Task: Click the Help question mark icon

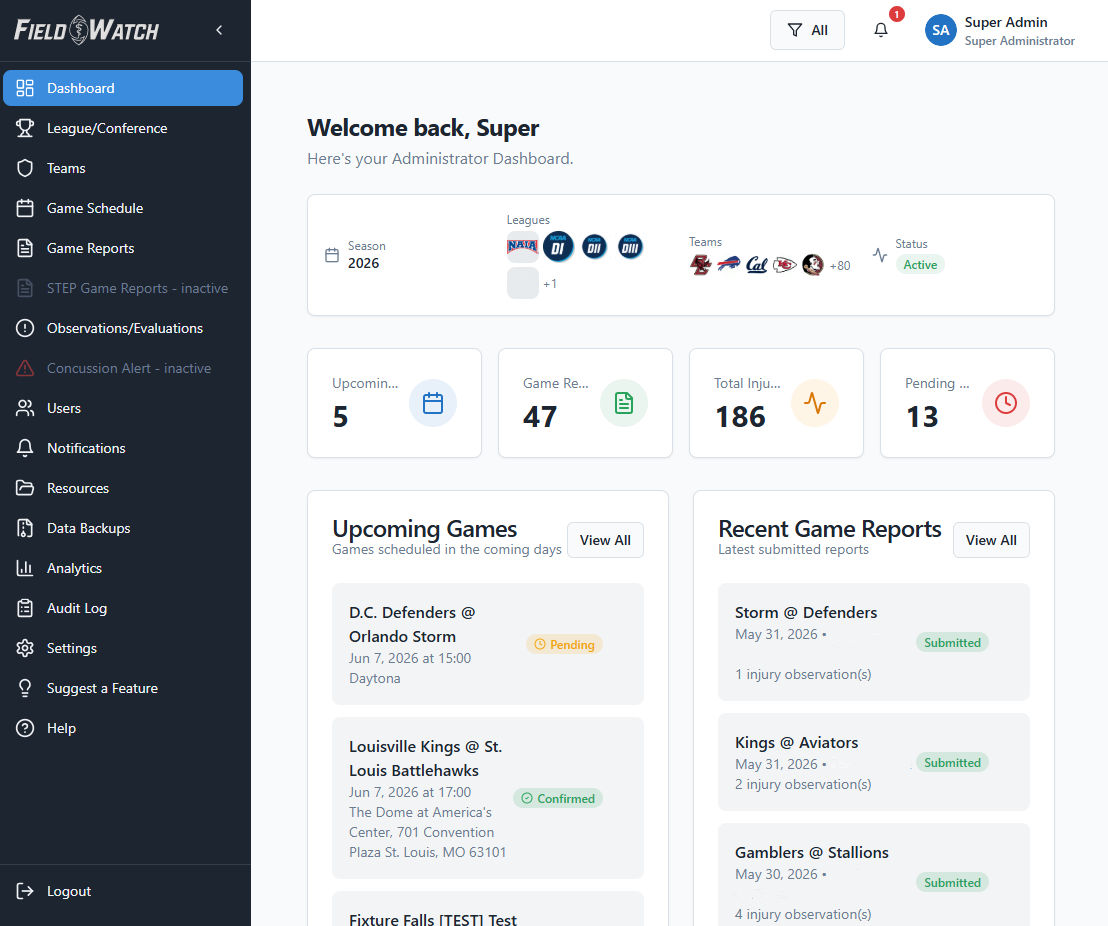Action: (x=25, y=728)
